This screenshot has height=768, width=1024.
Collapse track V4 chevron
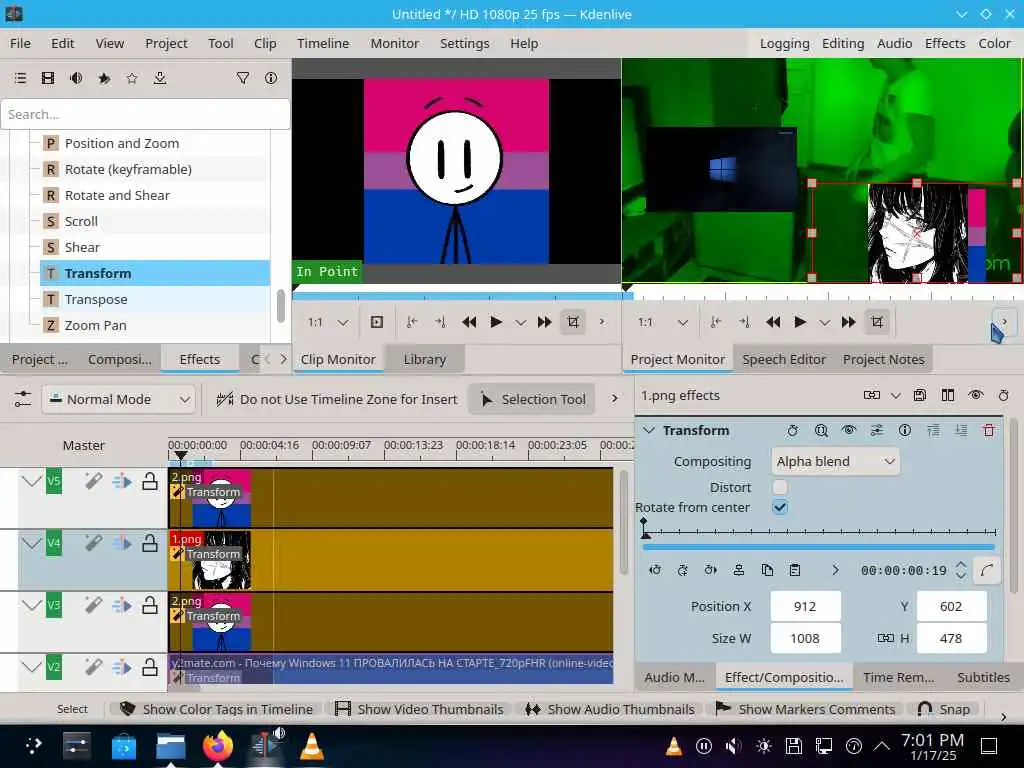31,543
